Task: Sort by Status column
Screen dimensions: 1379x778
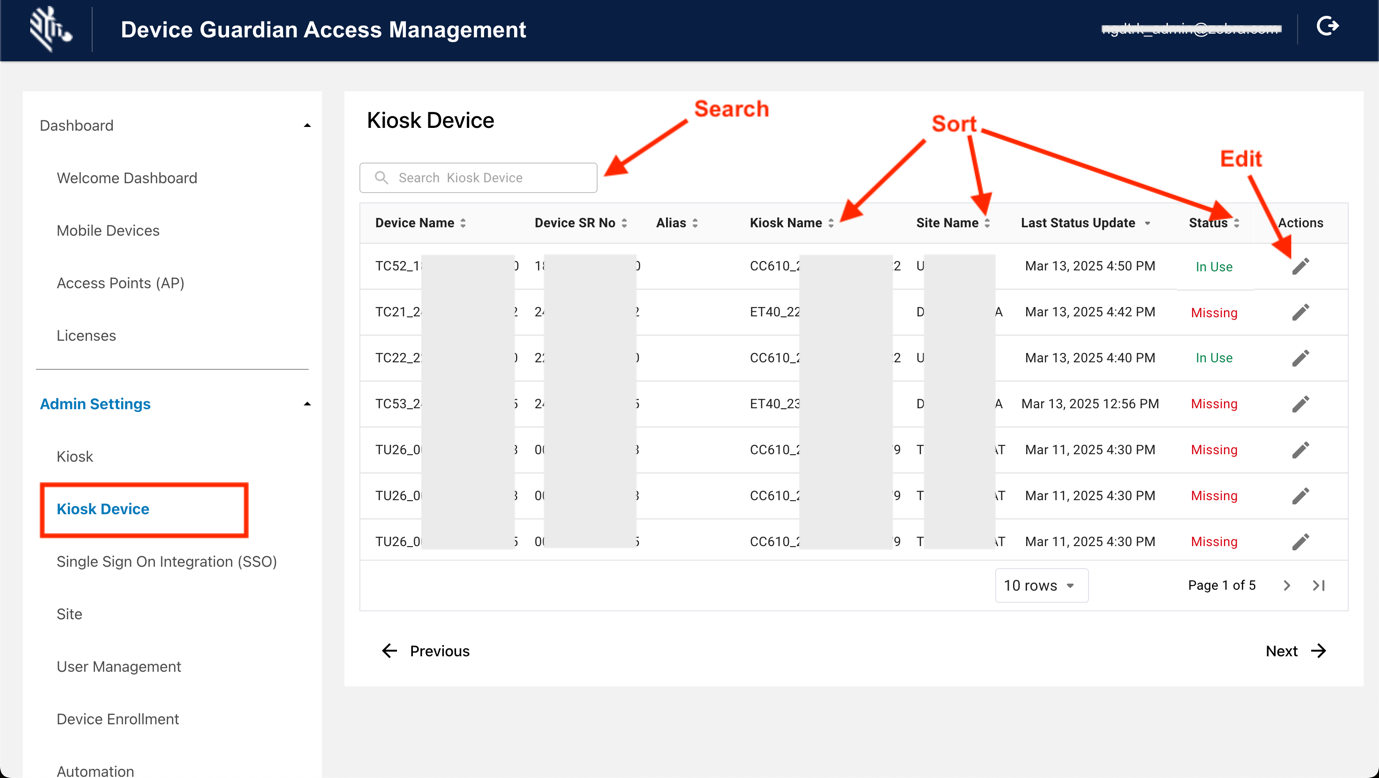Action: click(x=1237, y=223)
